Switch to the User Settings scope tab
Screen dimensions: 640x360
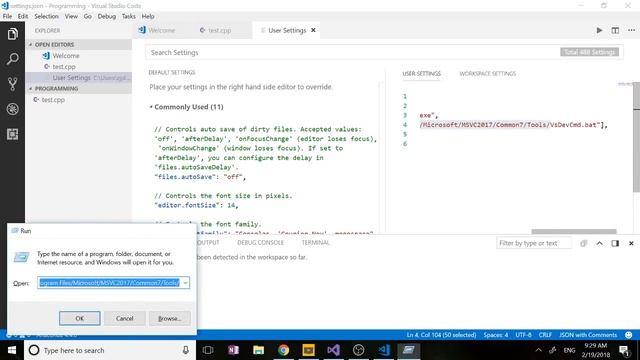(421, 73)
